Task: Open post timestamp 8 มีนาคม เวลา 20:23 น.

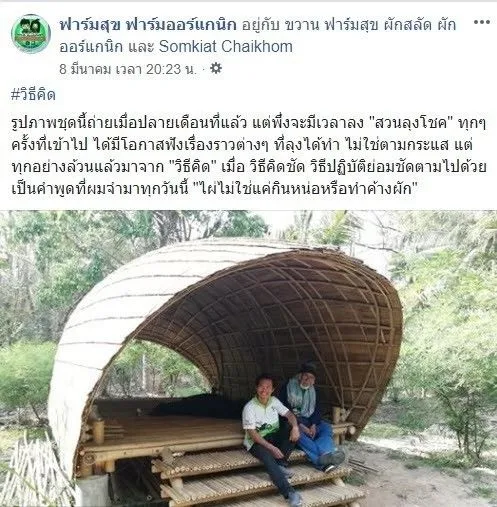Action: click(x=128, y=69)
